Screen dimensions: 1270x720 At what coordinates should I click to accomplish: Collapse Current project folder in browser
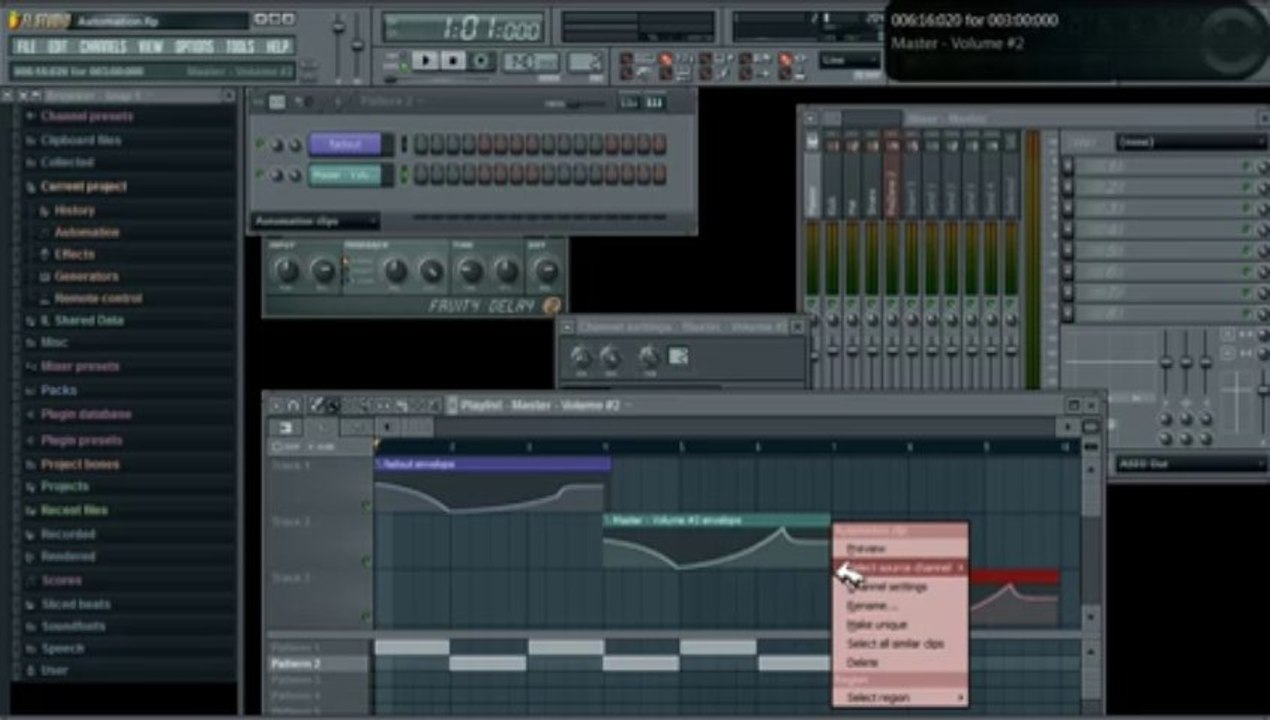point(83,186)
